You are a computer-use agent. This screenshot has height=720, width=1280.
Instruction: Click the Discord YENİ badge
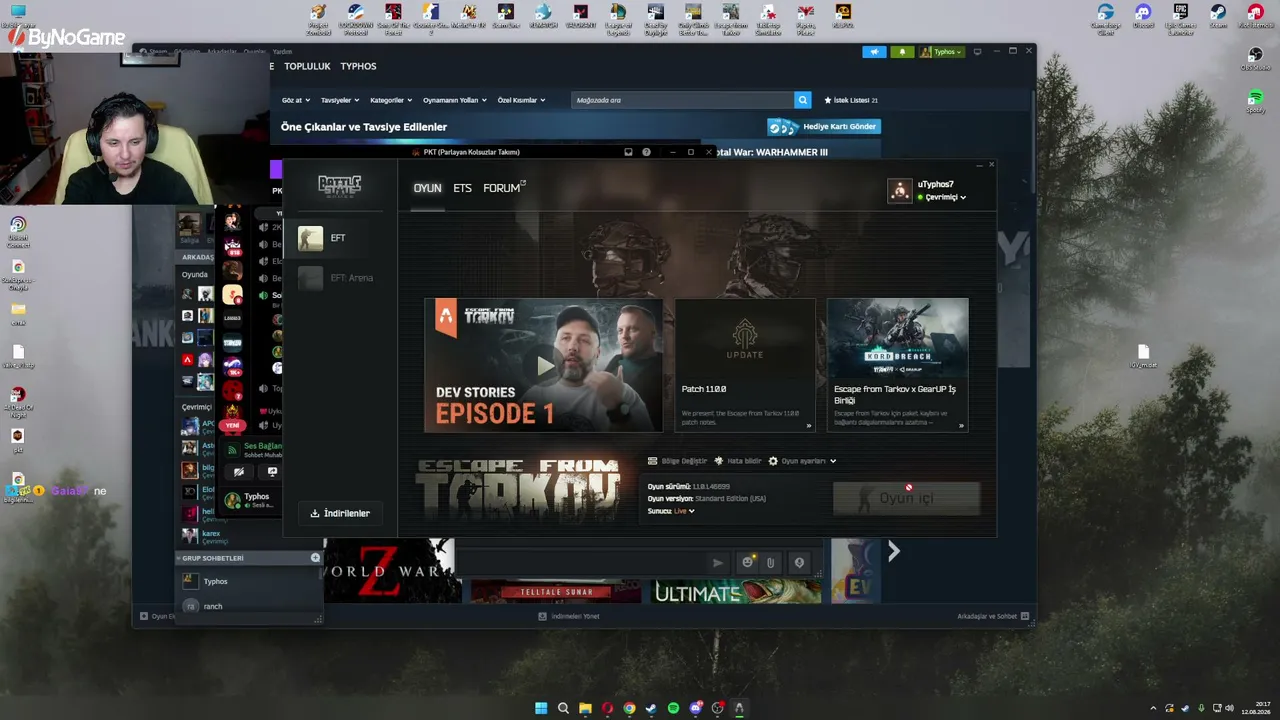[x=232, y=425]
